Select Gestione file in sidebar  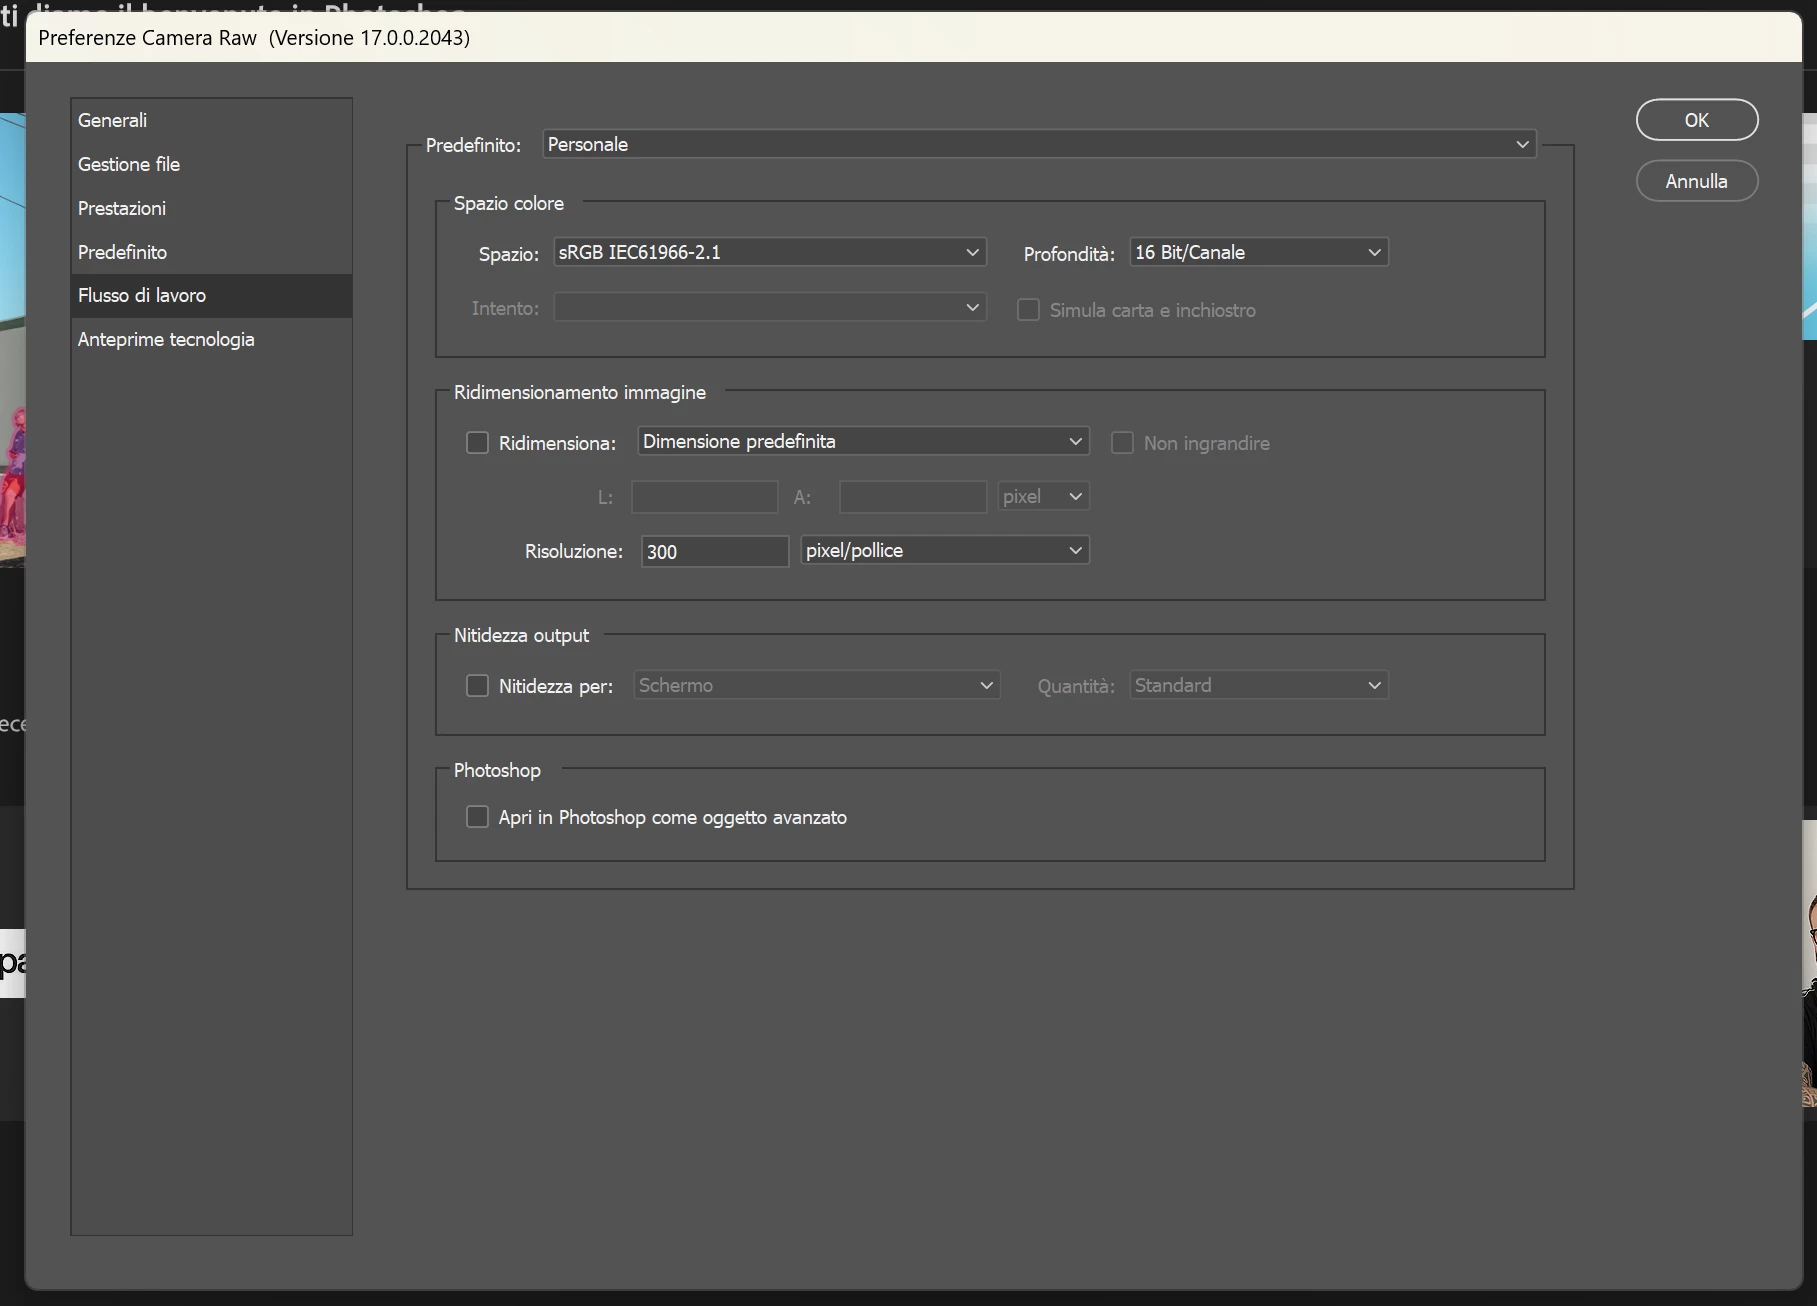tap(211, 164)
